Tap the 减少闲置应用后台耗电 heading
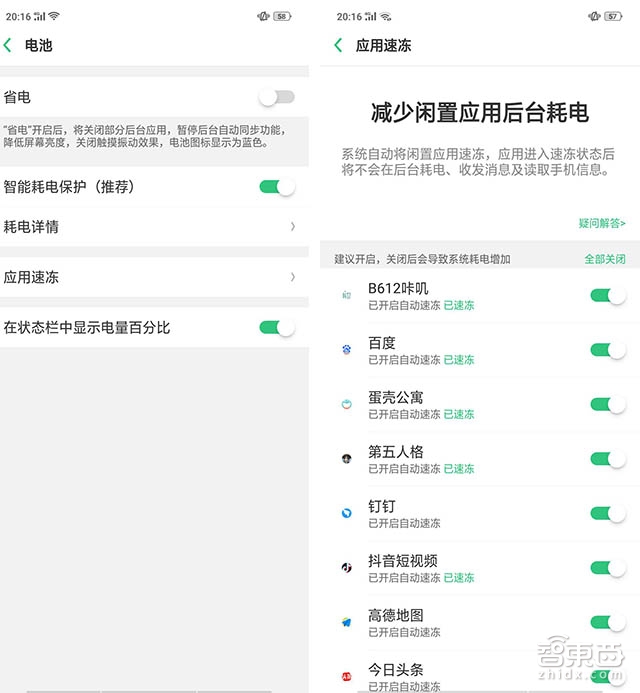This screenshot has height=693, width=640. pyautogui.click(x=480, y=112)
